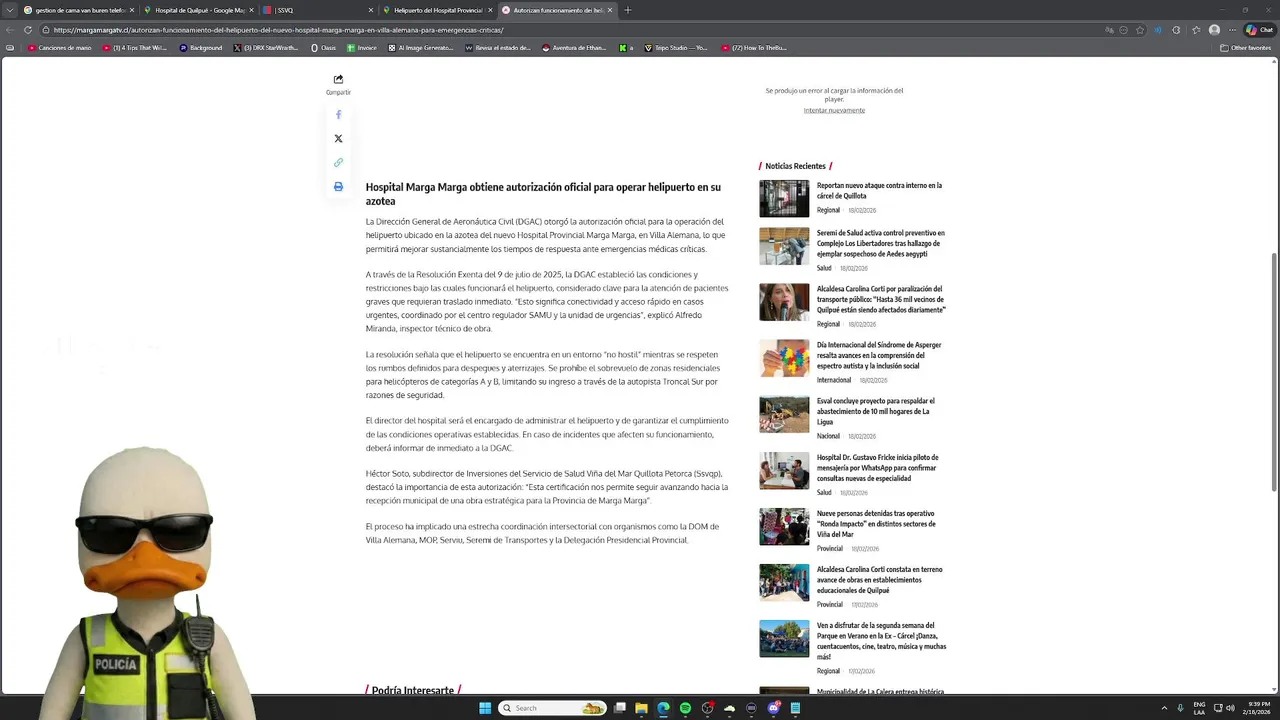Close the 'Autorizan funcionamiento' active tab

[x=611, y=10]
